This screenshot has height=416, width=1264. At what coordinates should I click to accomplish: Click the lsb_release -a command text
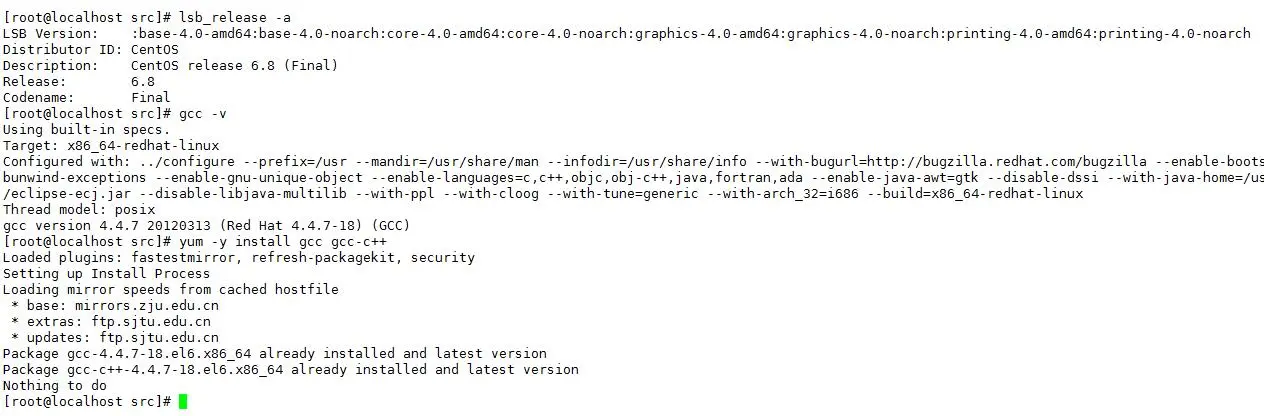236,17
